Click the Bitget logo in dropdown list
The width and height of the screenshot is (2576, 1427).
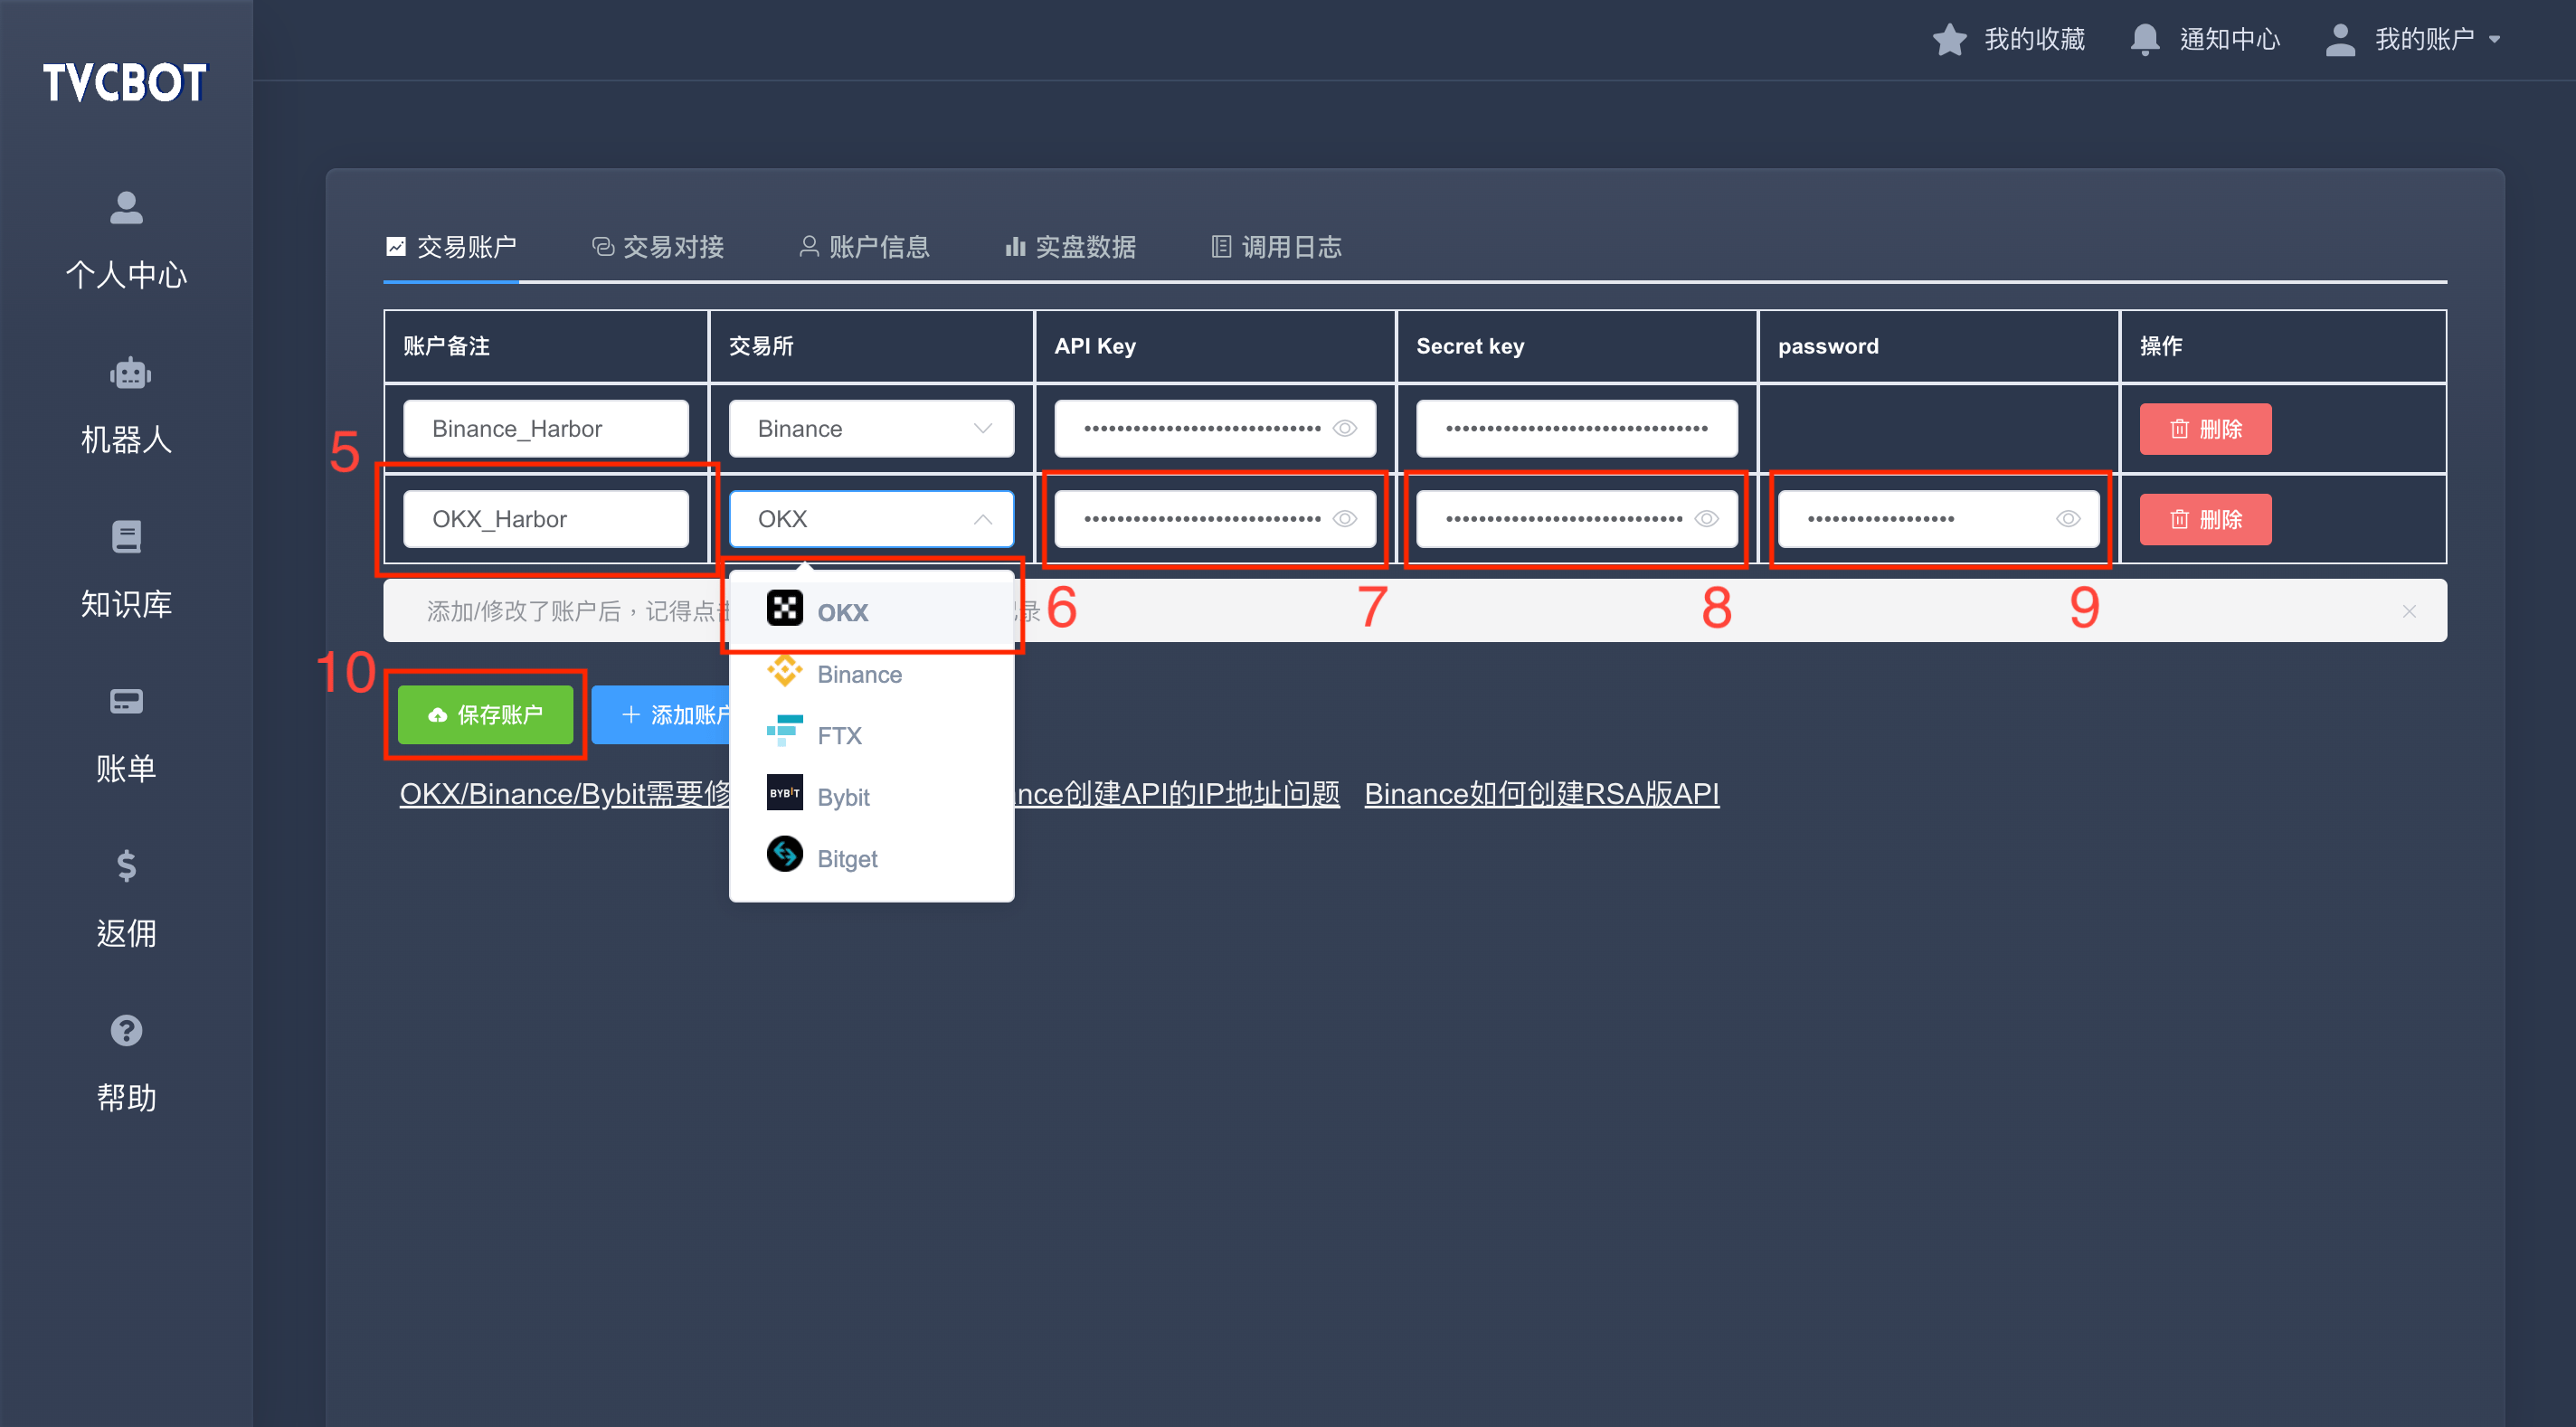coord(785,854)
